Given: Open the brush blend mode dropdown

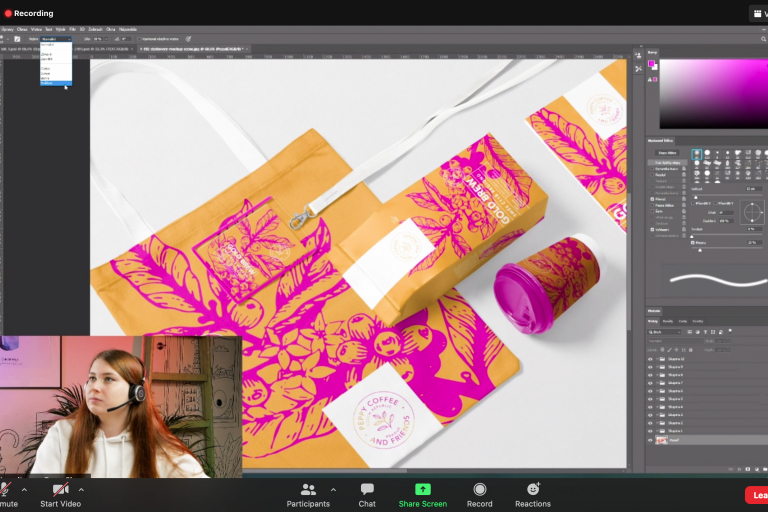Looking at the screenshot, I should tap(55, 39).
